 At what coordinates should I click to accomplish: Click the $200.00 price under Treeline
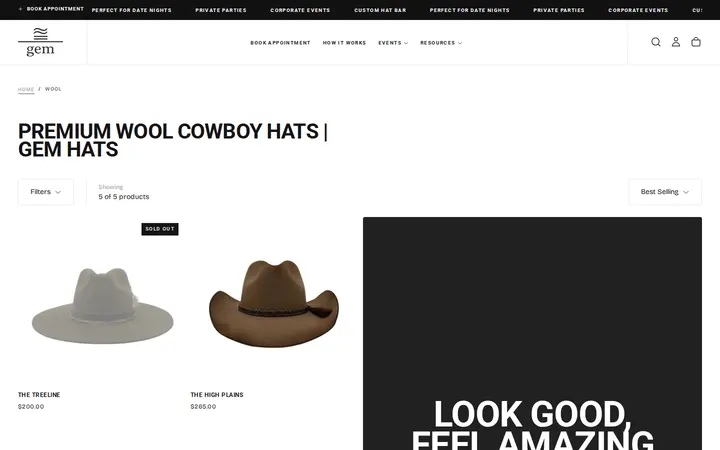31,406
